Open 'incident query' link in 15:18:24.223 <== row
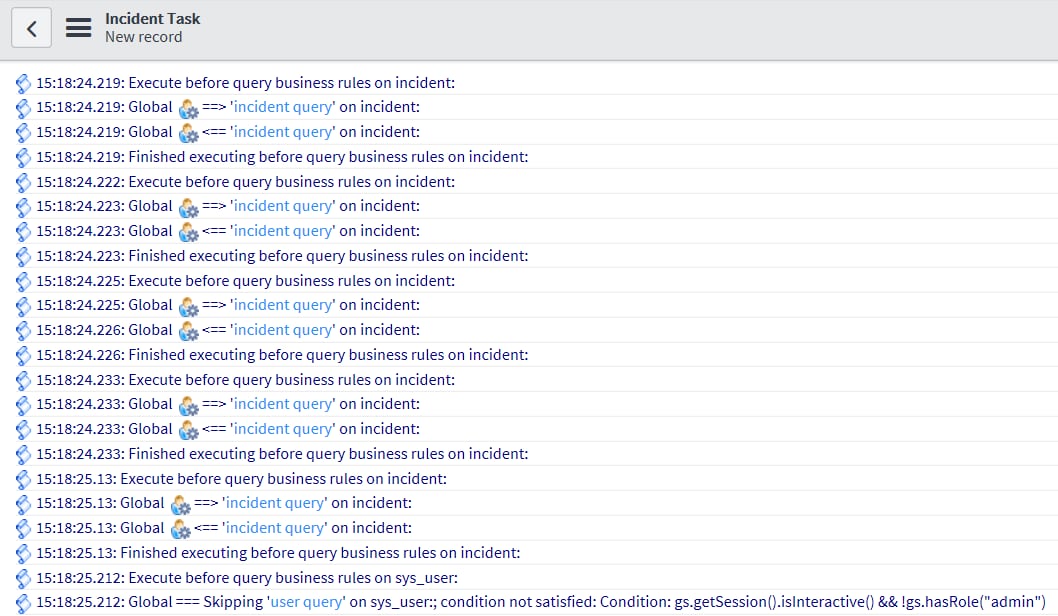Image resolution: width=1058 pixels, height=616 pixels. point(283,231)
